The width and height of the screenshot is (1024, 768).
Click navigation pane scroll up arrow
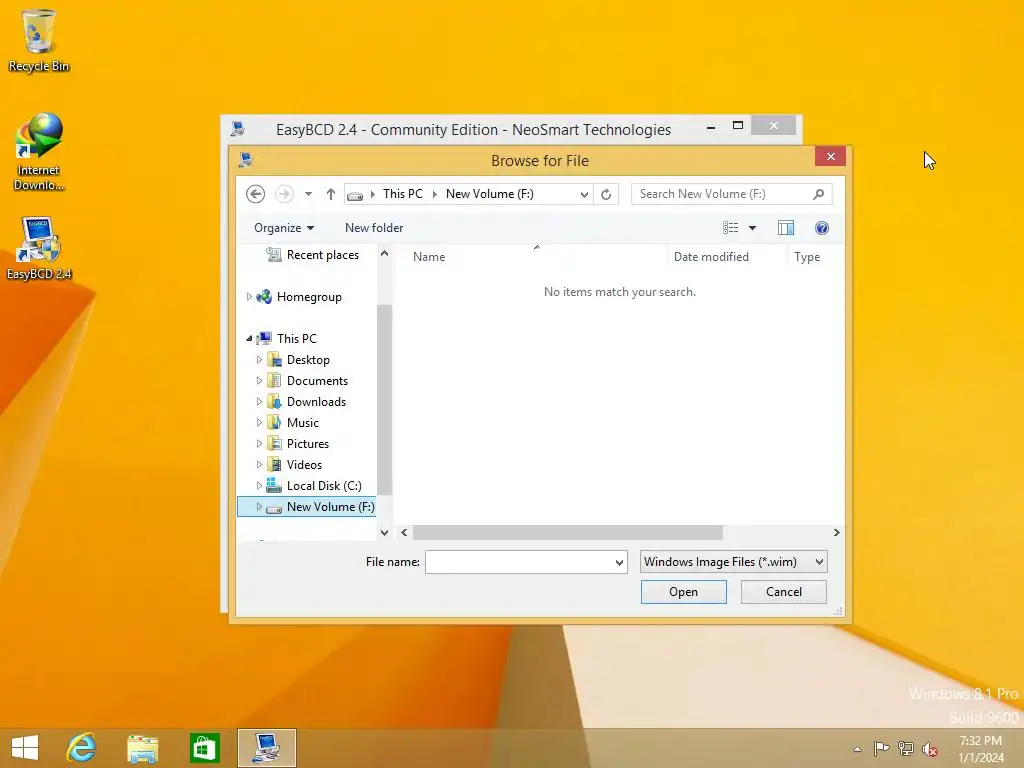[385, 253]
